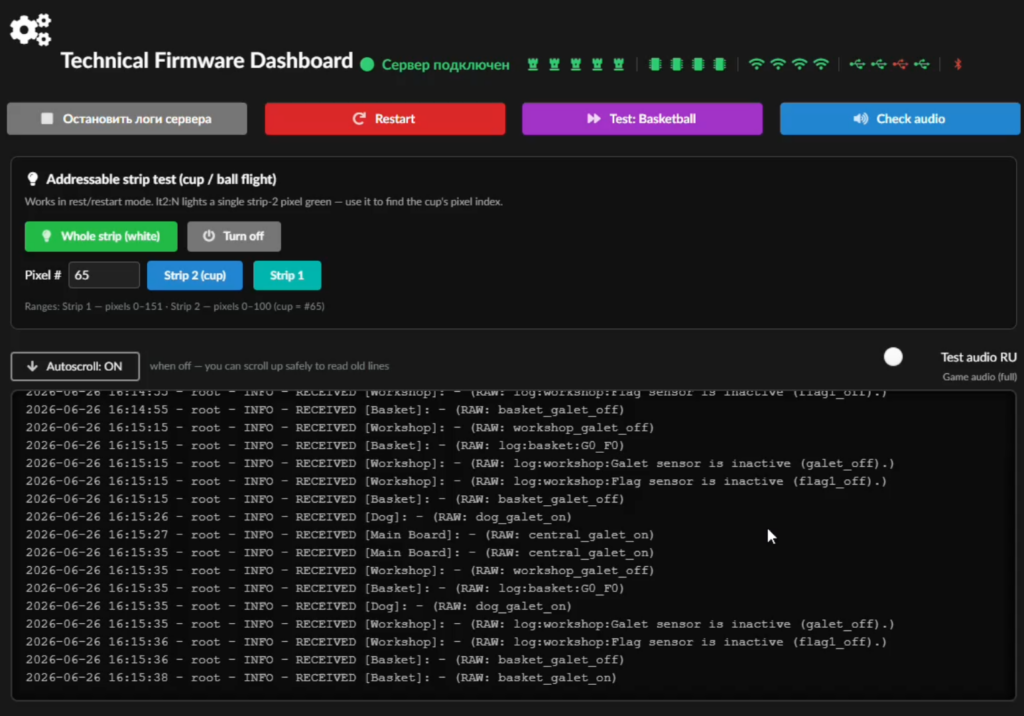This screenshot has height=716, width=1024.
Task: Click the gears logo icon
Action: click(31, 30)
